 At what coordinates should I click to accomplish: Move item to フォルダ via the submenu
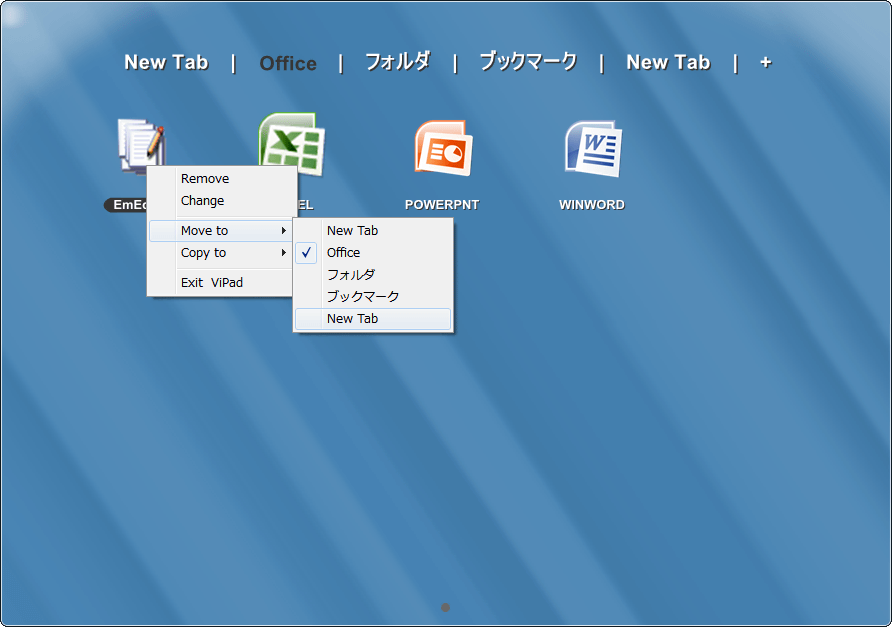point(373,275)
